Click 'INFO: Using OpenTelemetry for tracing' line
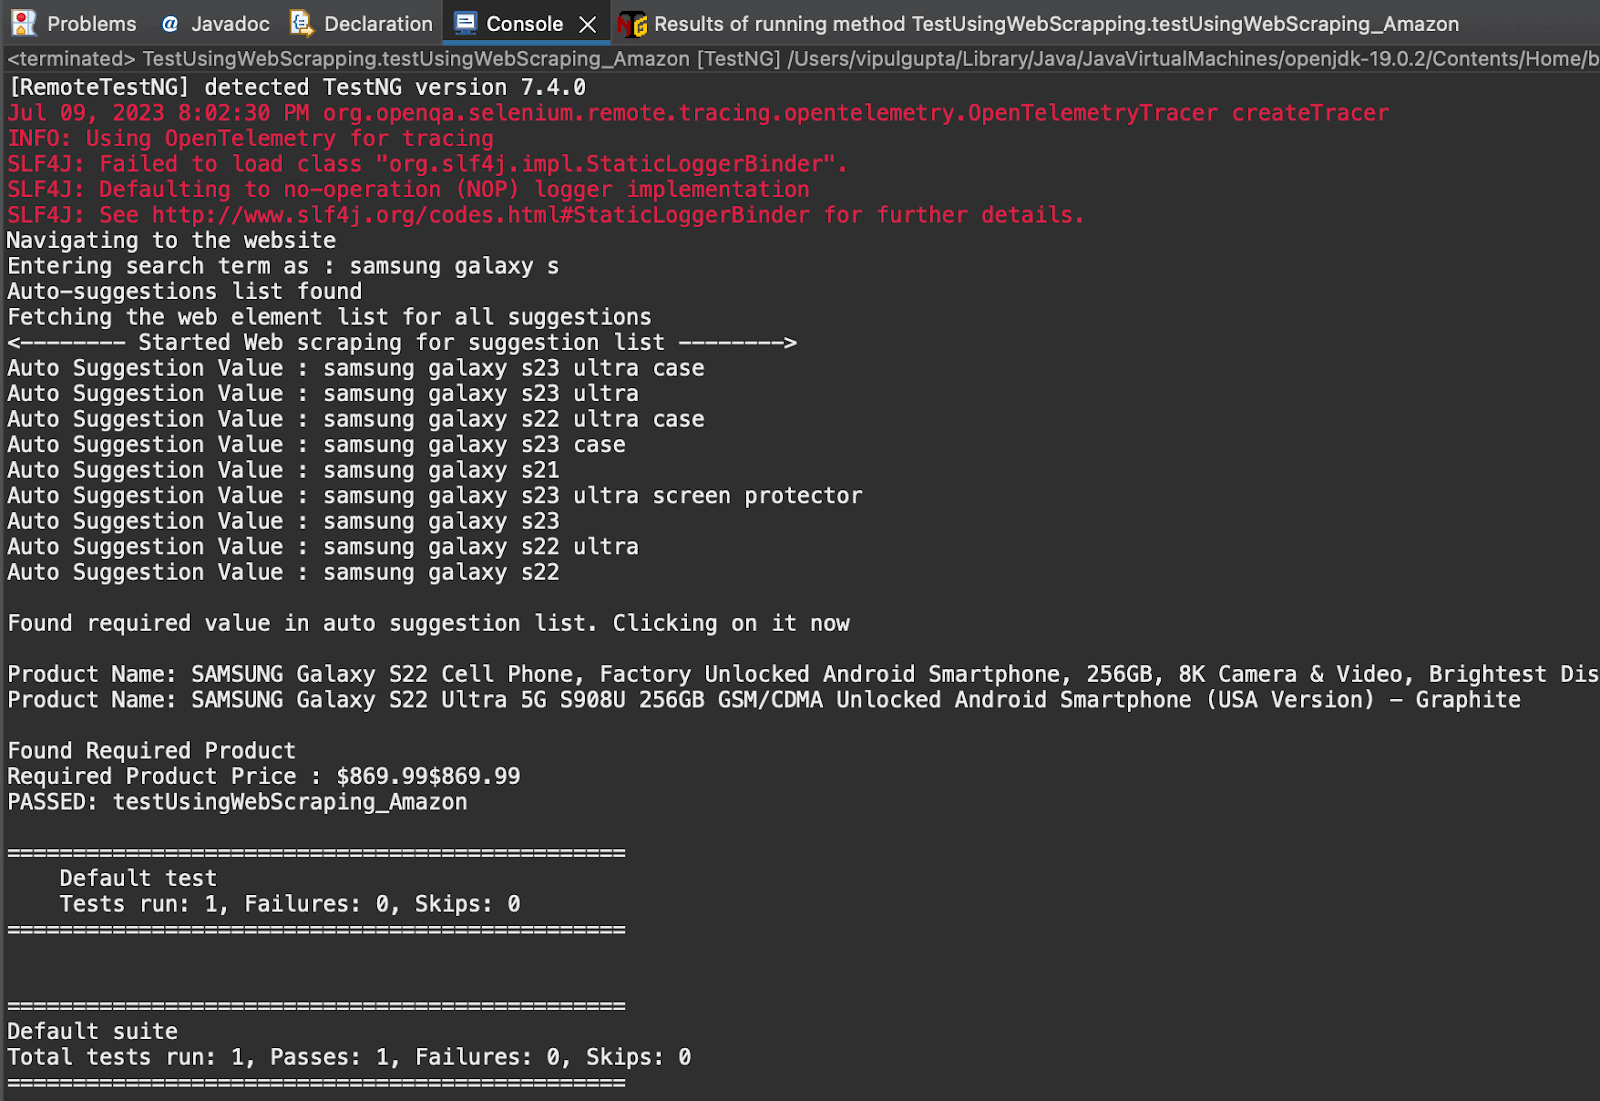The image size is (1600, 1101). (x=251, y=139)
